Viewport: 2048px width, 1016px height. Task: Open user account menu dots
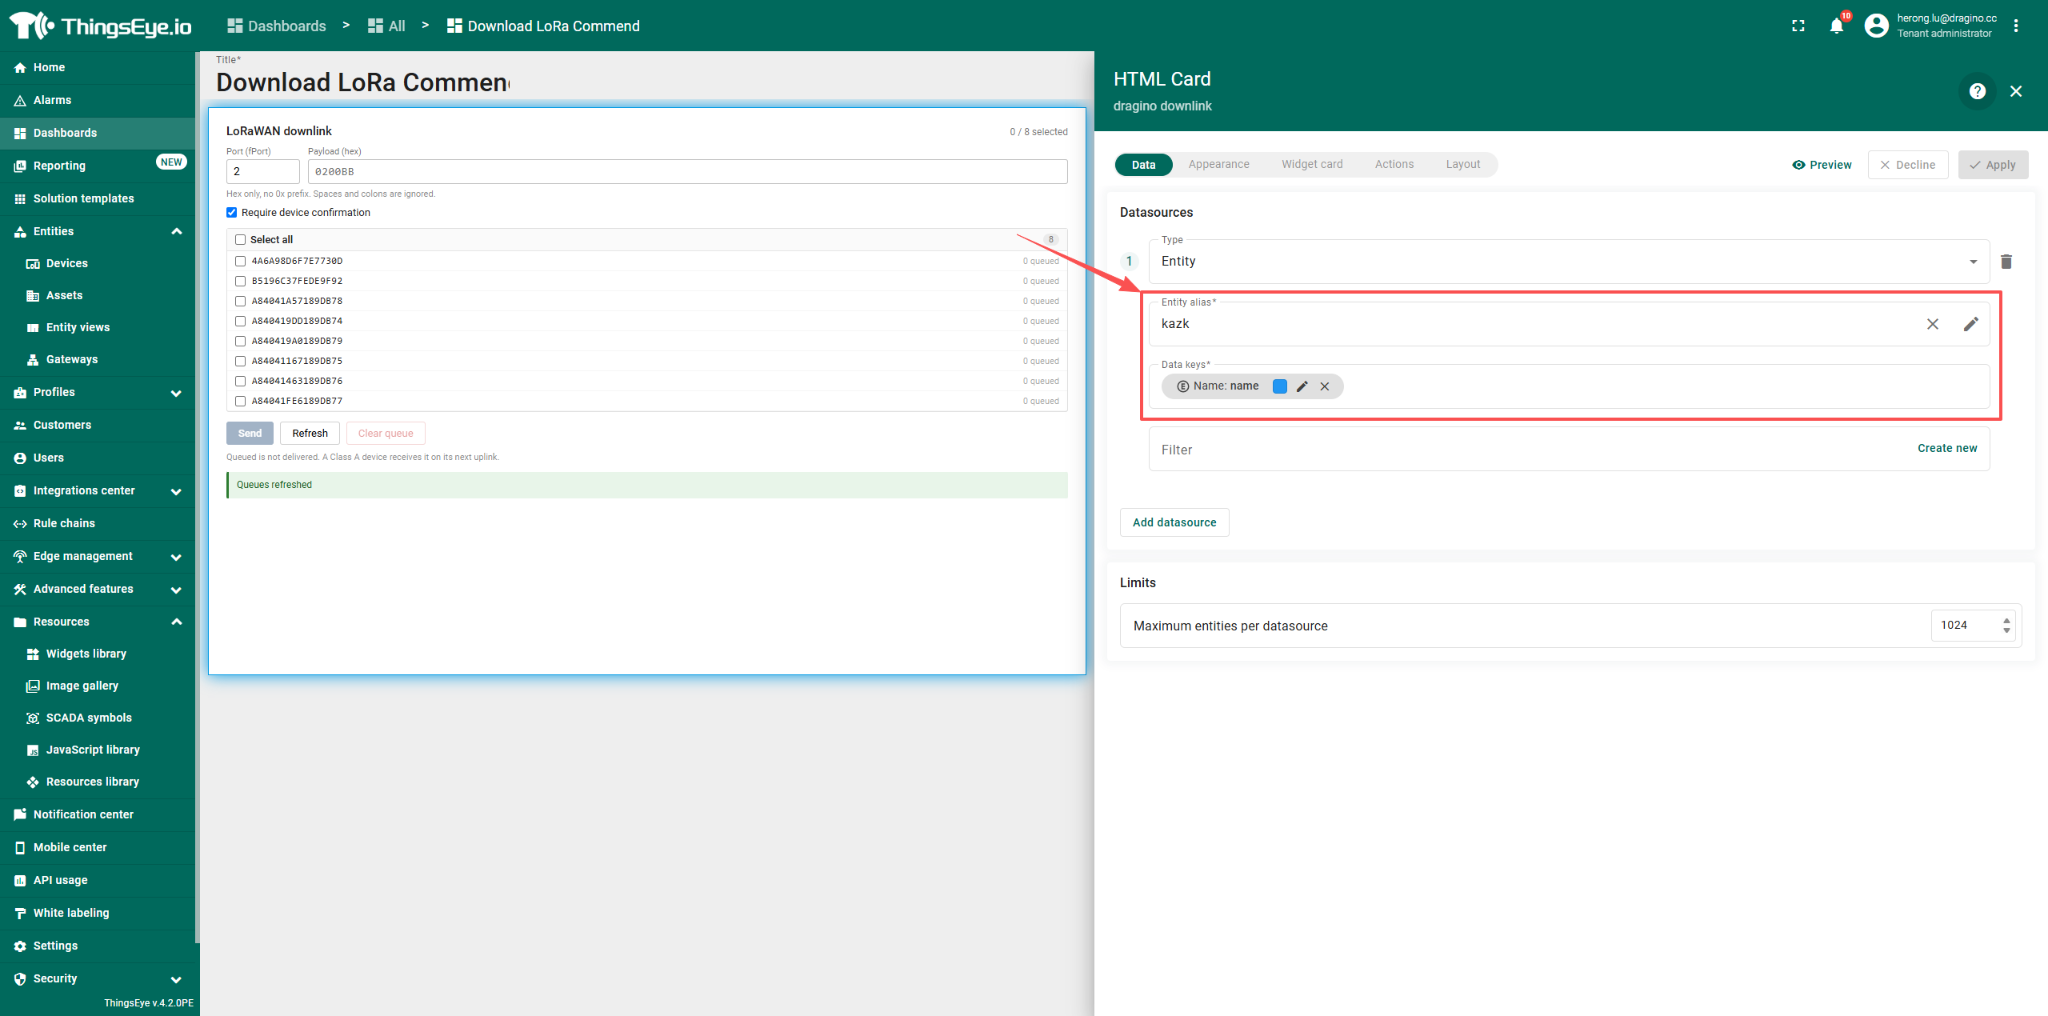pos(2016,26)
